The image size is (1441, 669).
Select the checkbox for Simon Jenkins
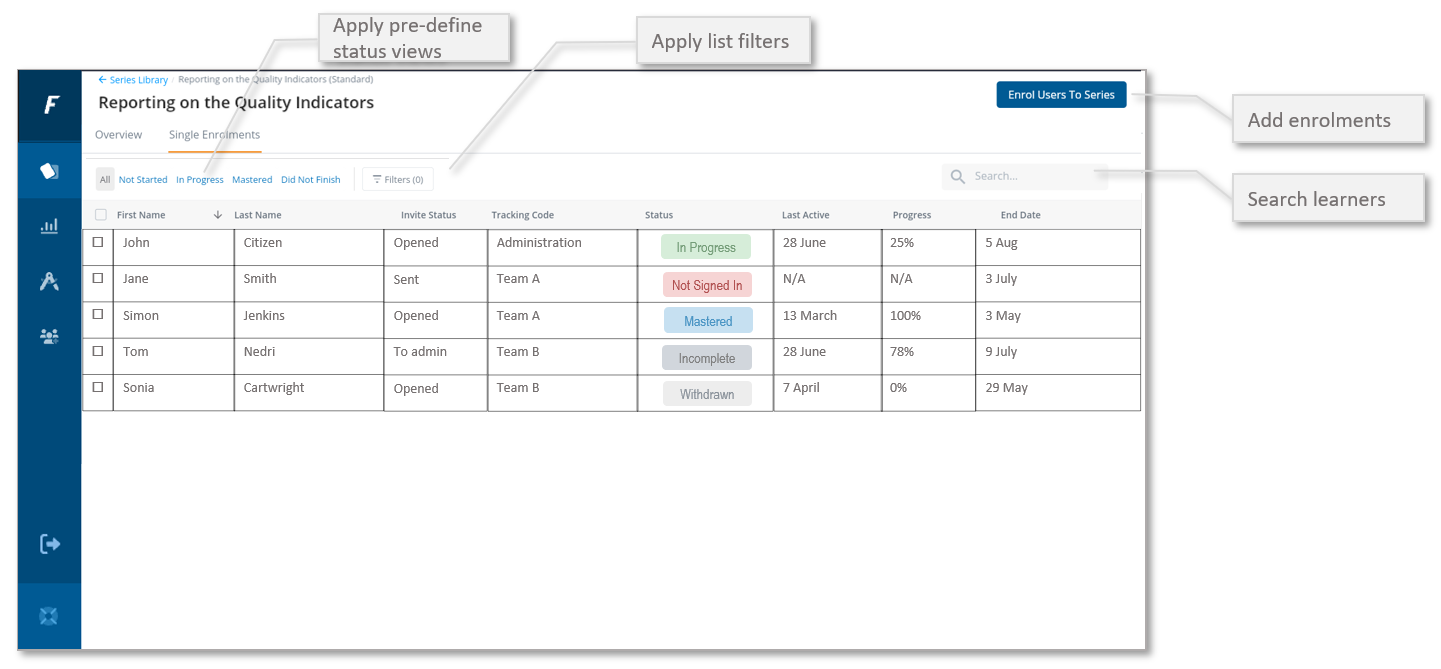(x=98, y=314)
